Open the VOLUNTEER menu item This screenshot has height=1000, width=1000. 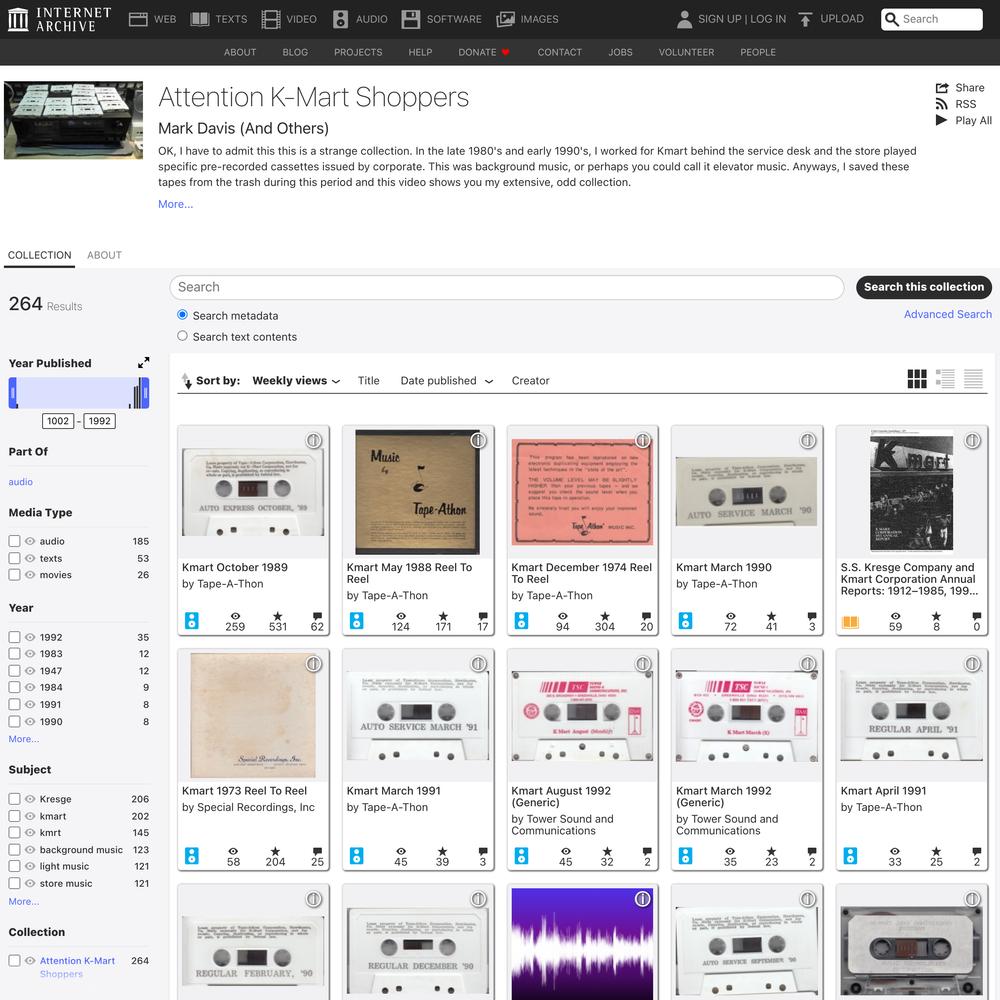pos(686,52)
